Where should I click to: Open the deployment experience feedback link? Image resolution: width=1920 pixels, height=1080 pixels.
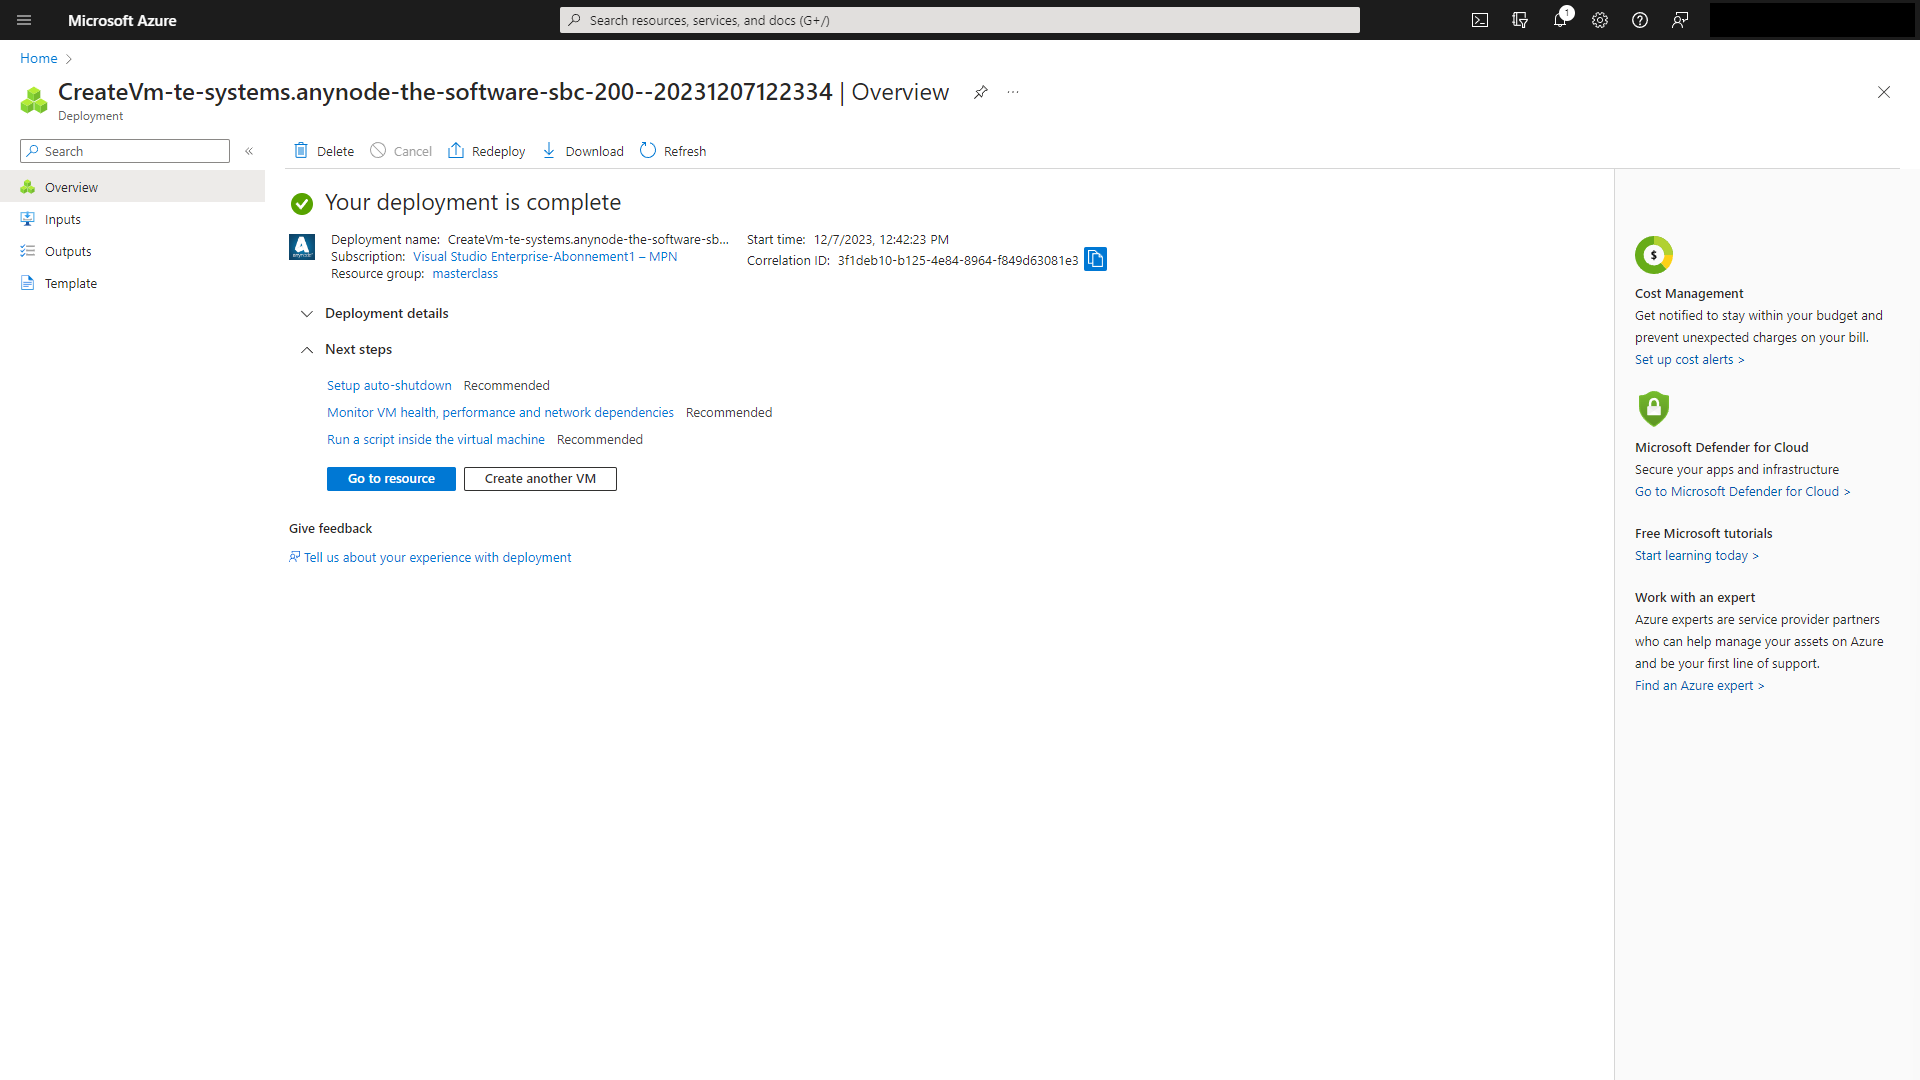tap(430, 557)
